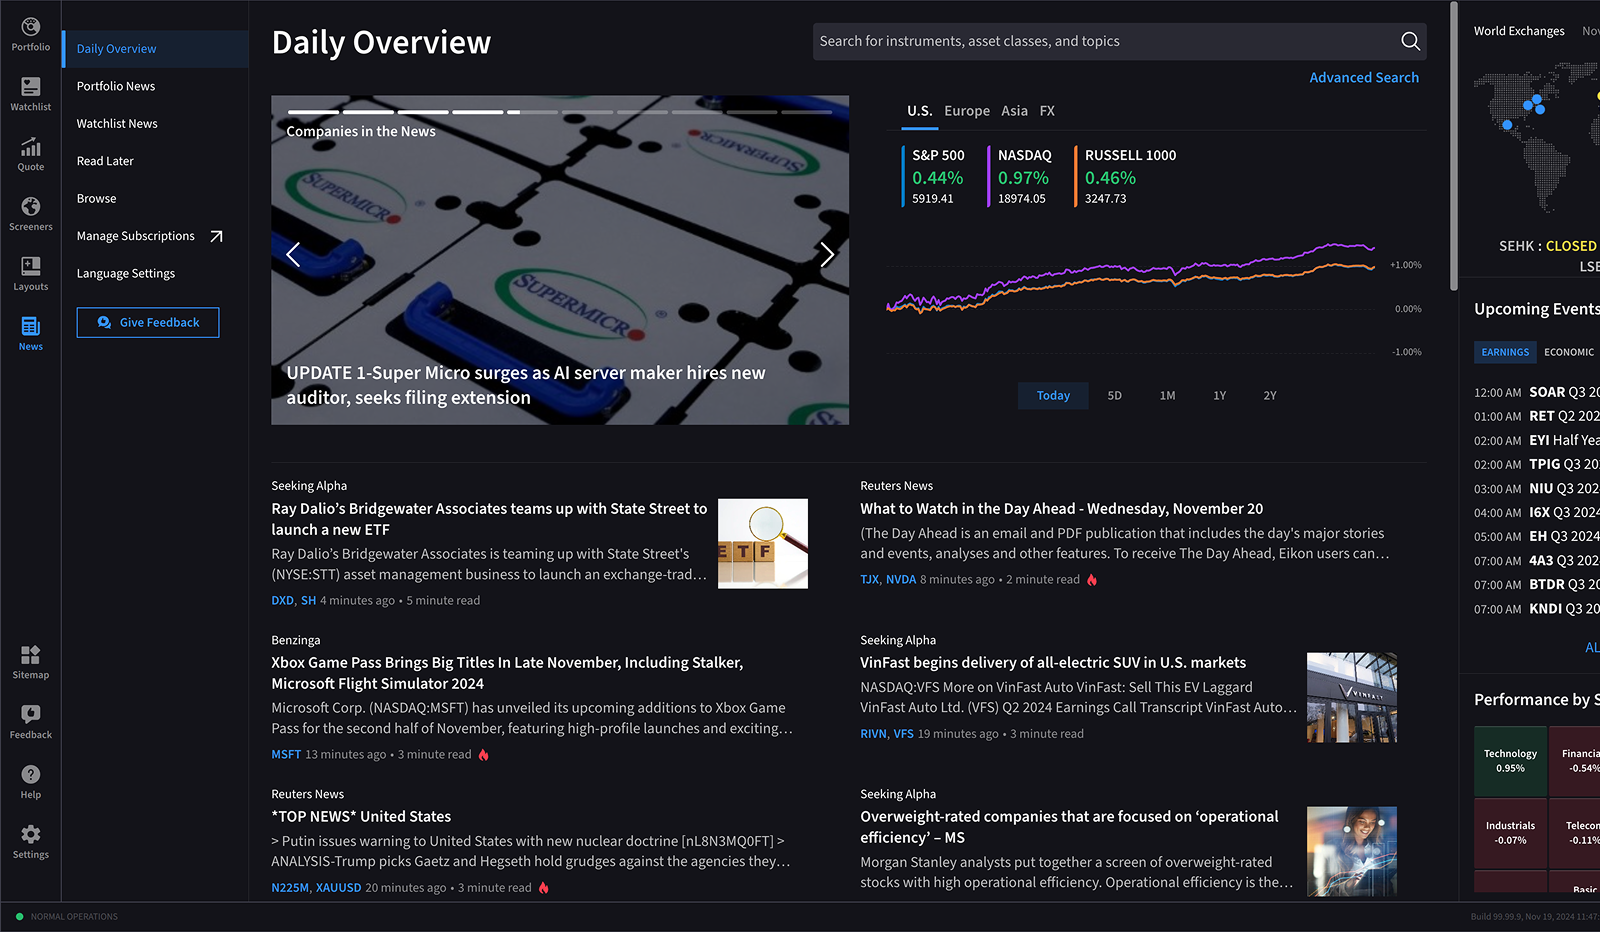Open the Screeners sidebar icon

(31, 214)
